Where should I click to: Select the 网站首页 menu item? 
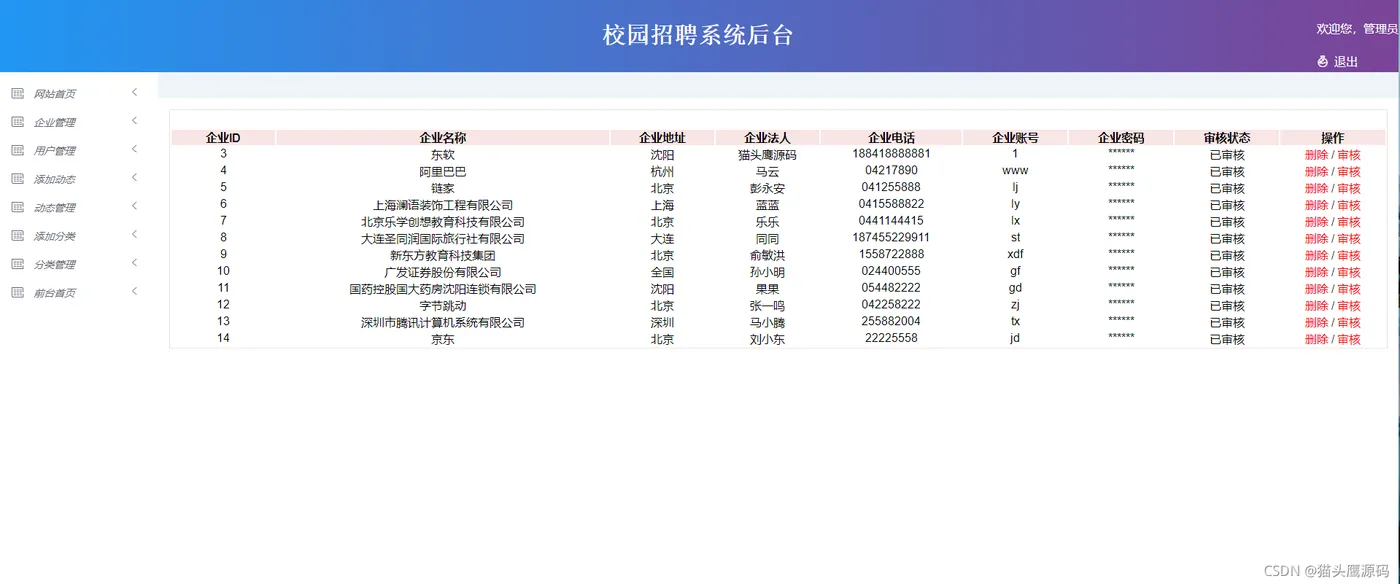pos(56,92)
